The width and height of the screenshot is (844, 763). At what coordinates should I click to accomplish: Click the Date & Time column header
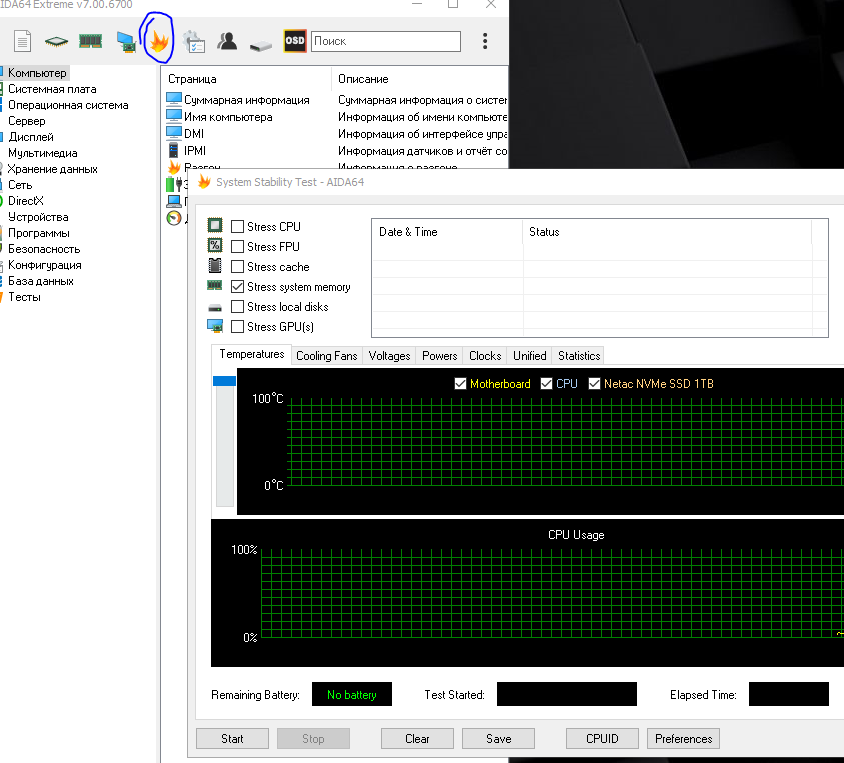[x=447, y=232]
